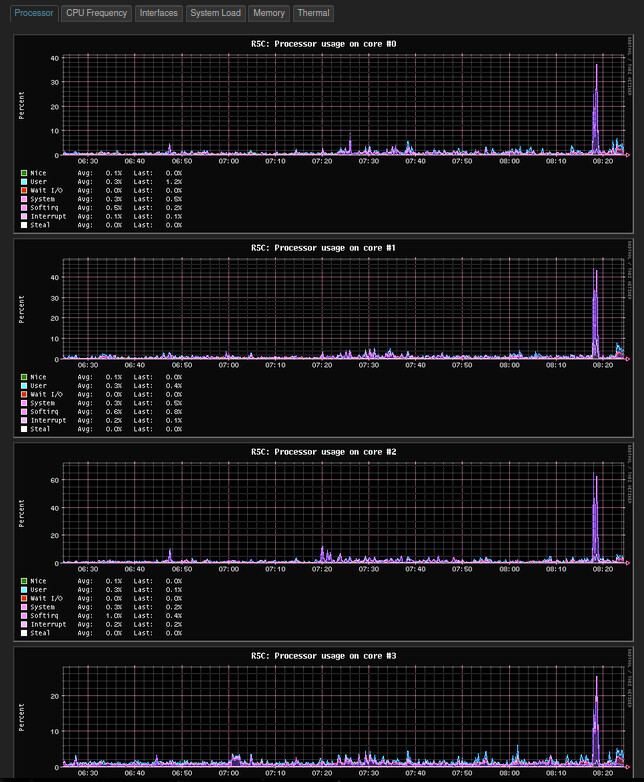The width and height of the screenshot is (644, 782).
Task: Select the System Load tab
Action: tap(215, 13)
